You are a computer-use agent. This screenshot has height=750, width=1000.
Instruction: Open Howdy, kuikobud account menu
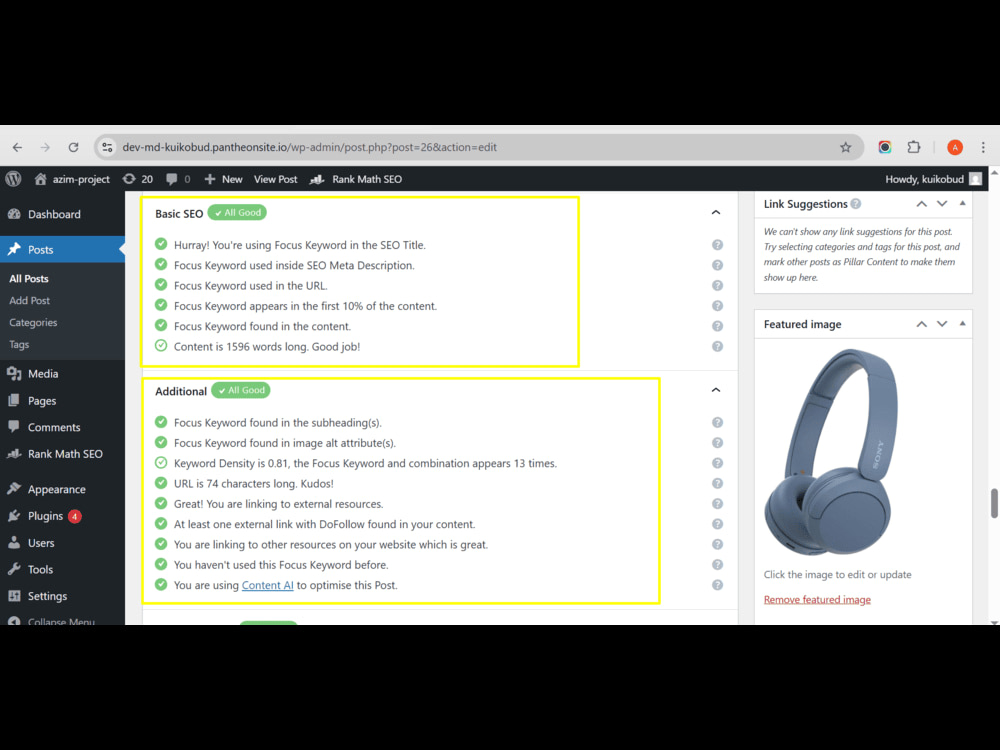(x=934, y=179)
